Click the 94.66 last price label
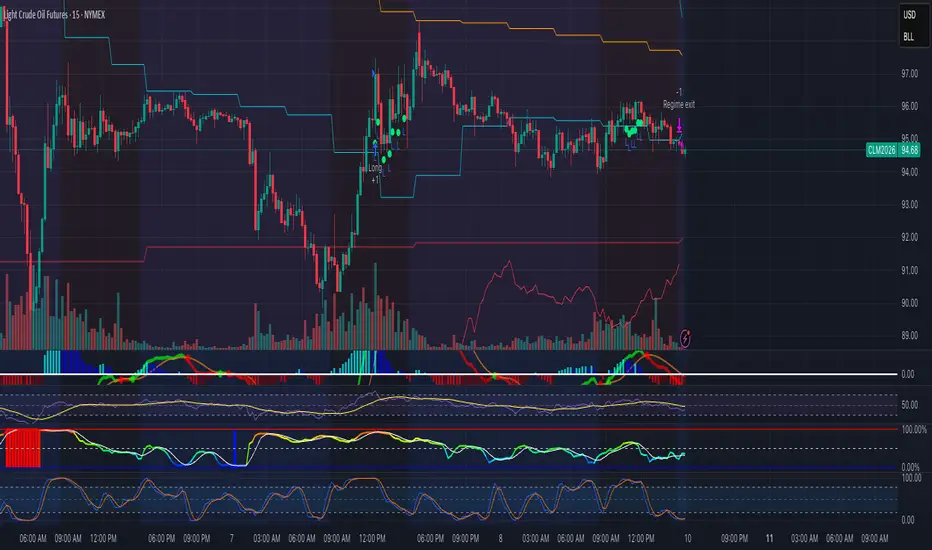 pyautogui.click(x=909, y=150)
